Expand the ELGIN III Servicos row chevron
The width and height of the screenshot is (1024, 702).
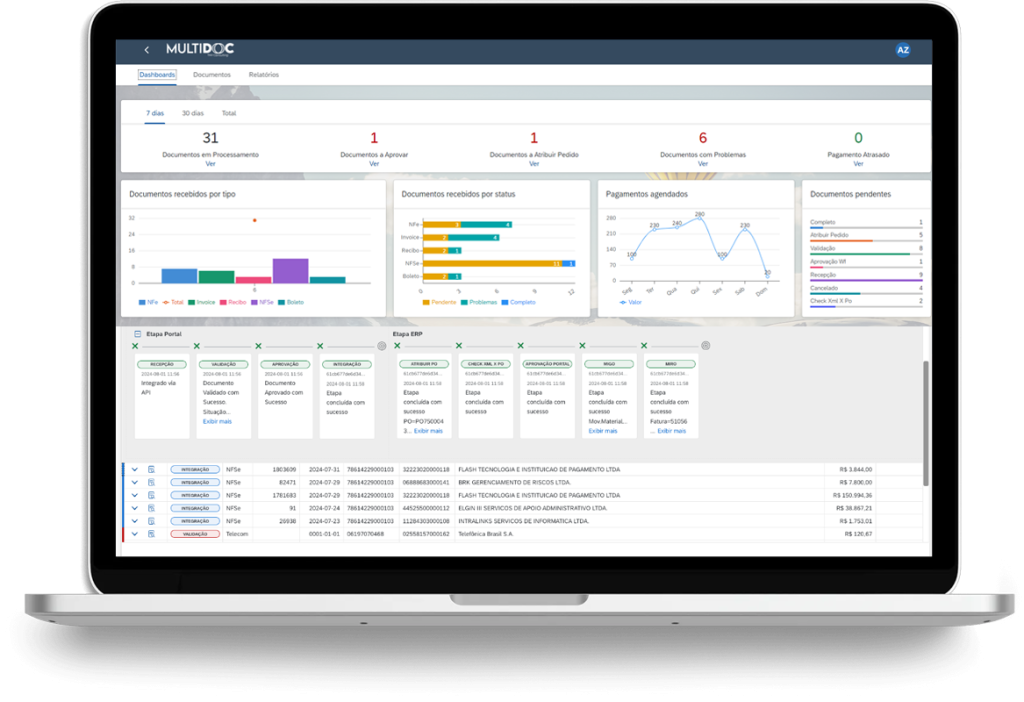coord(134,508)
